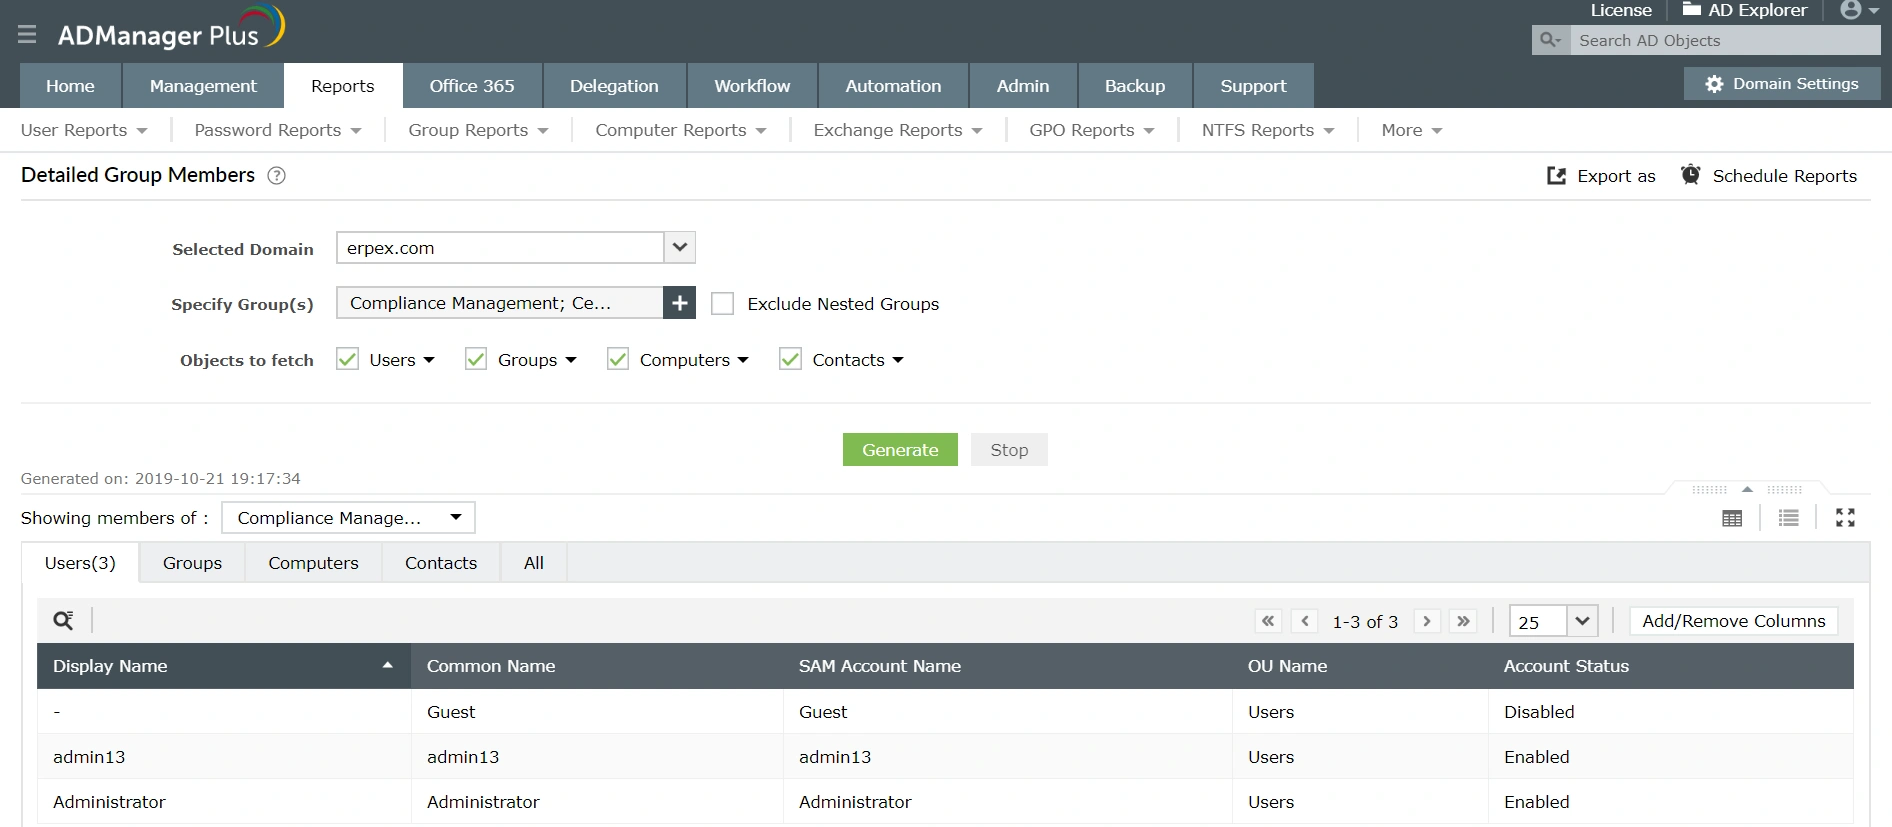Click the Stop button

pyautogui.click(x=1009, y=450)
